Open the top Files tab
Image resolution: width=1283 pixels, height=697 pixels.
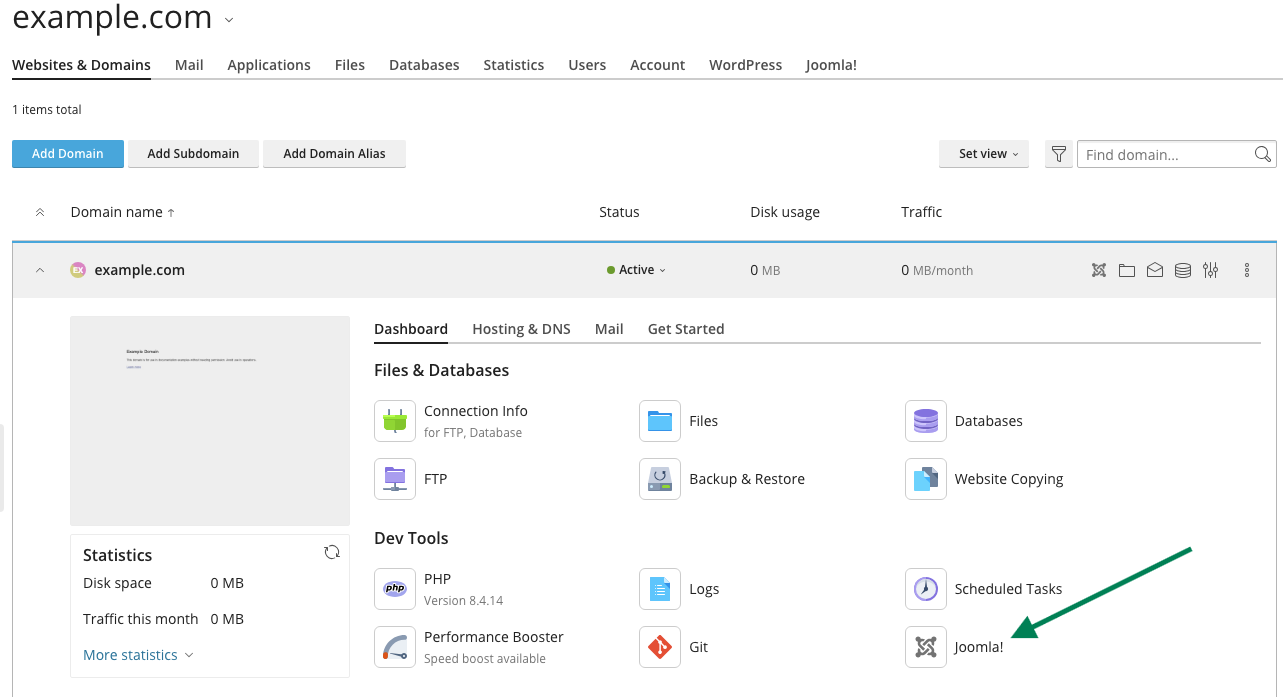pyautogui.click(x=350, y=65)
